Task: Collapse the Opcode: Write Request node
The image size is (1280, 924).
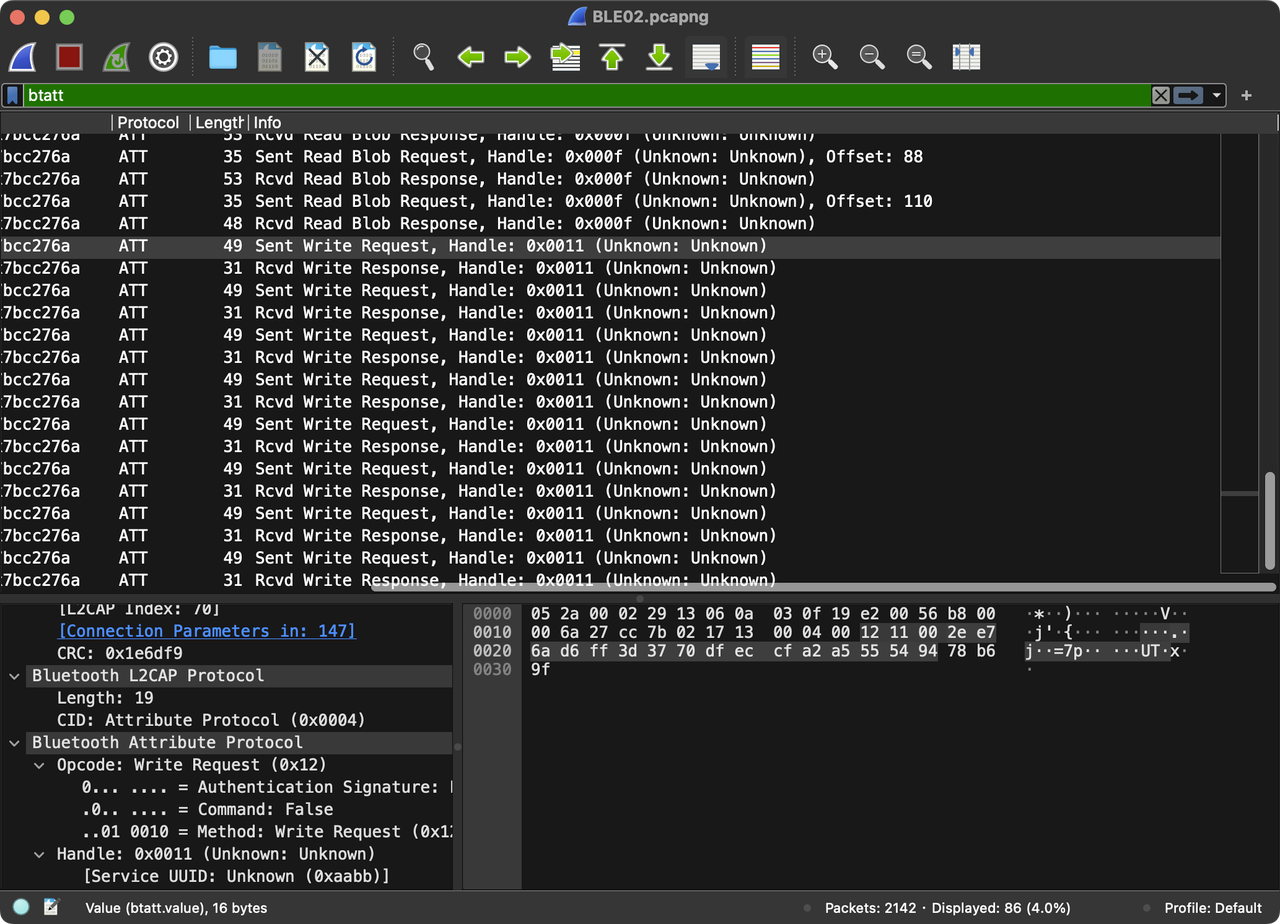Action: tap(39, 765)
